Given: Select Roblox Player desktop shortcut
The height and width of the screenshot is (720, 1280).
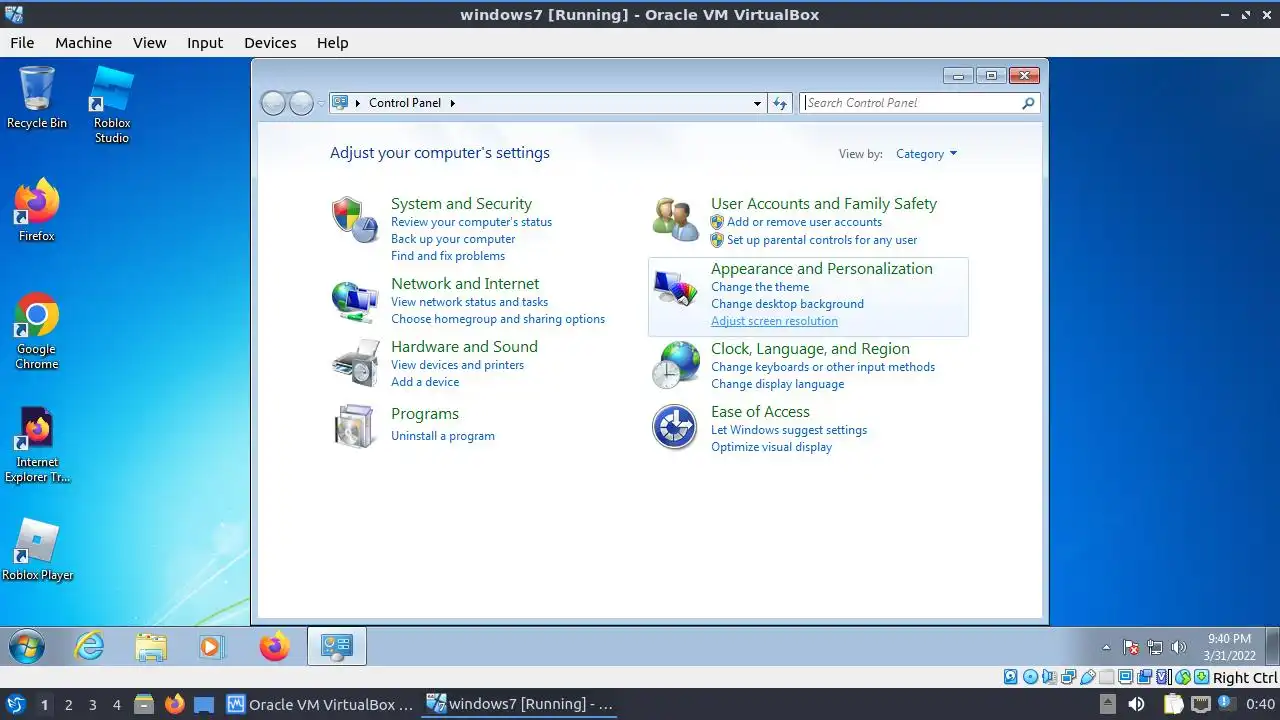Looking at the screenshot, I should [x=37, y=550].
